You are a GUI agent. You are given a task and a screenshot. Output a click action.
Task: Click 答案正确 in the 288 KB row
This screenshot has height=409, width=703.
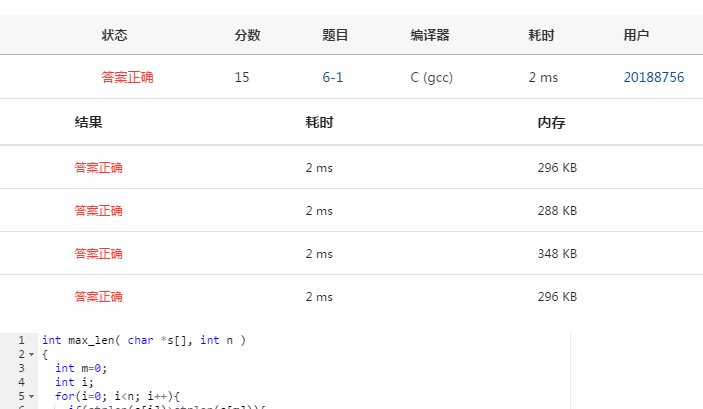tap(99, 211)
